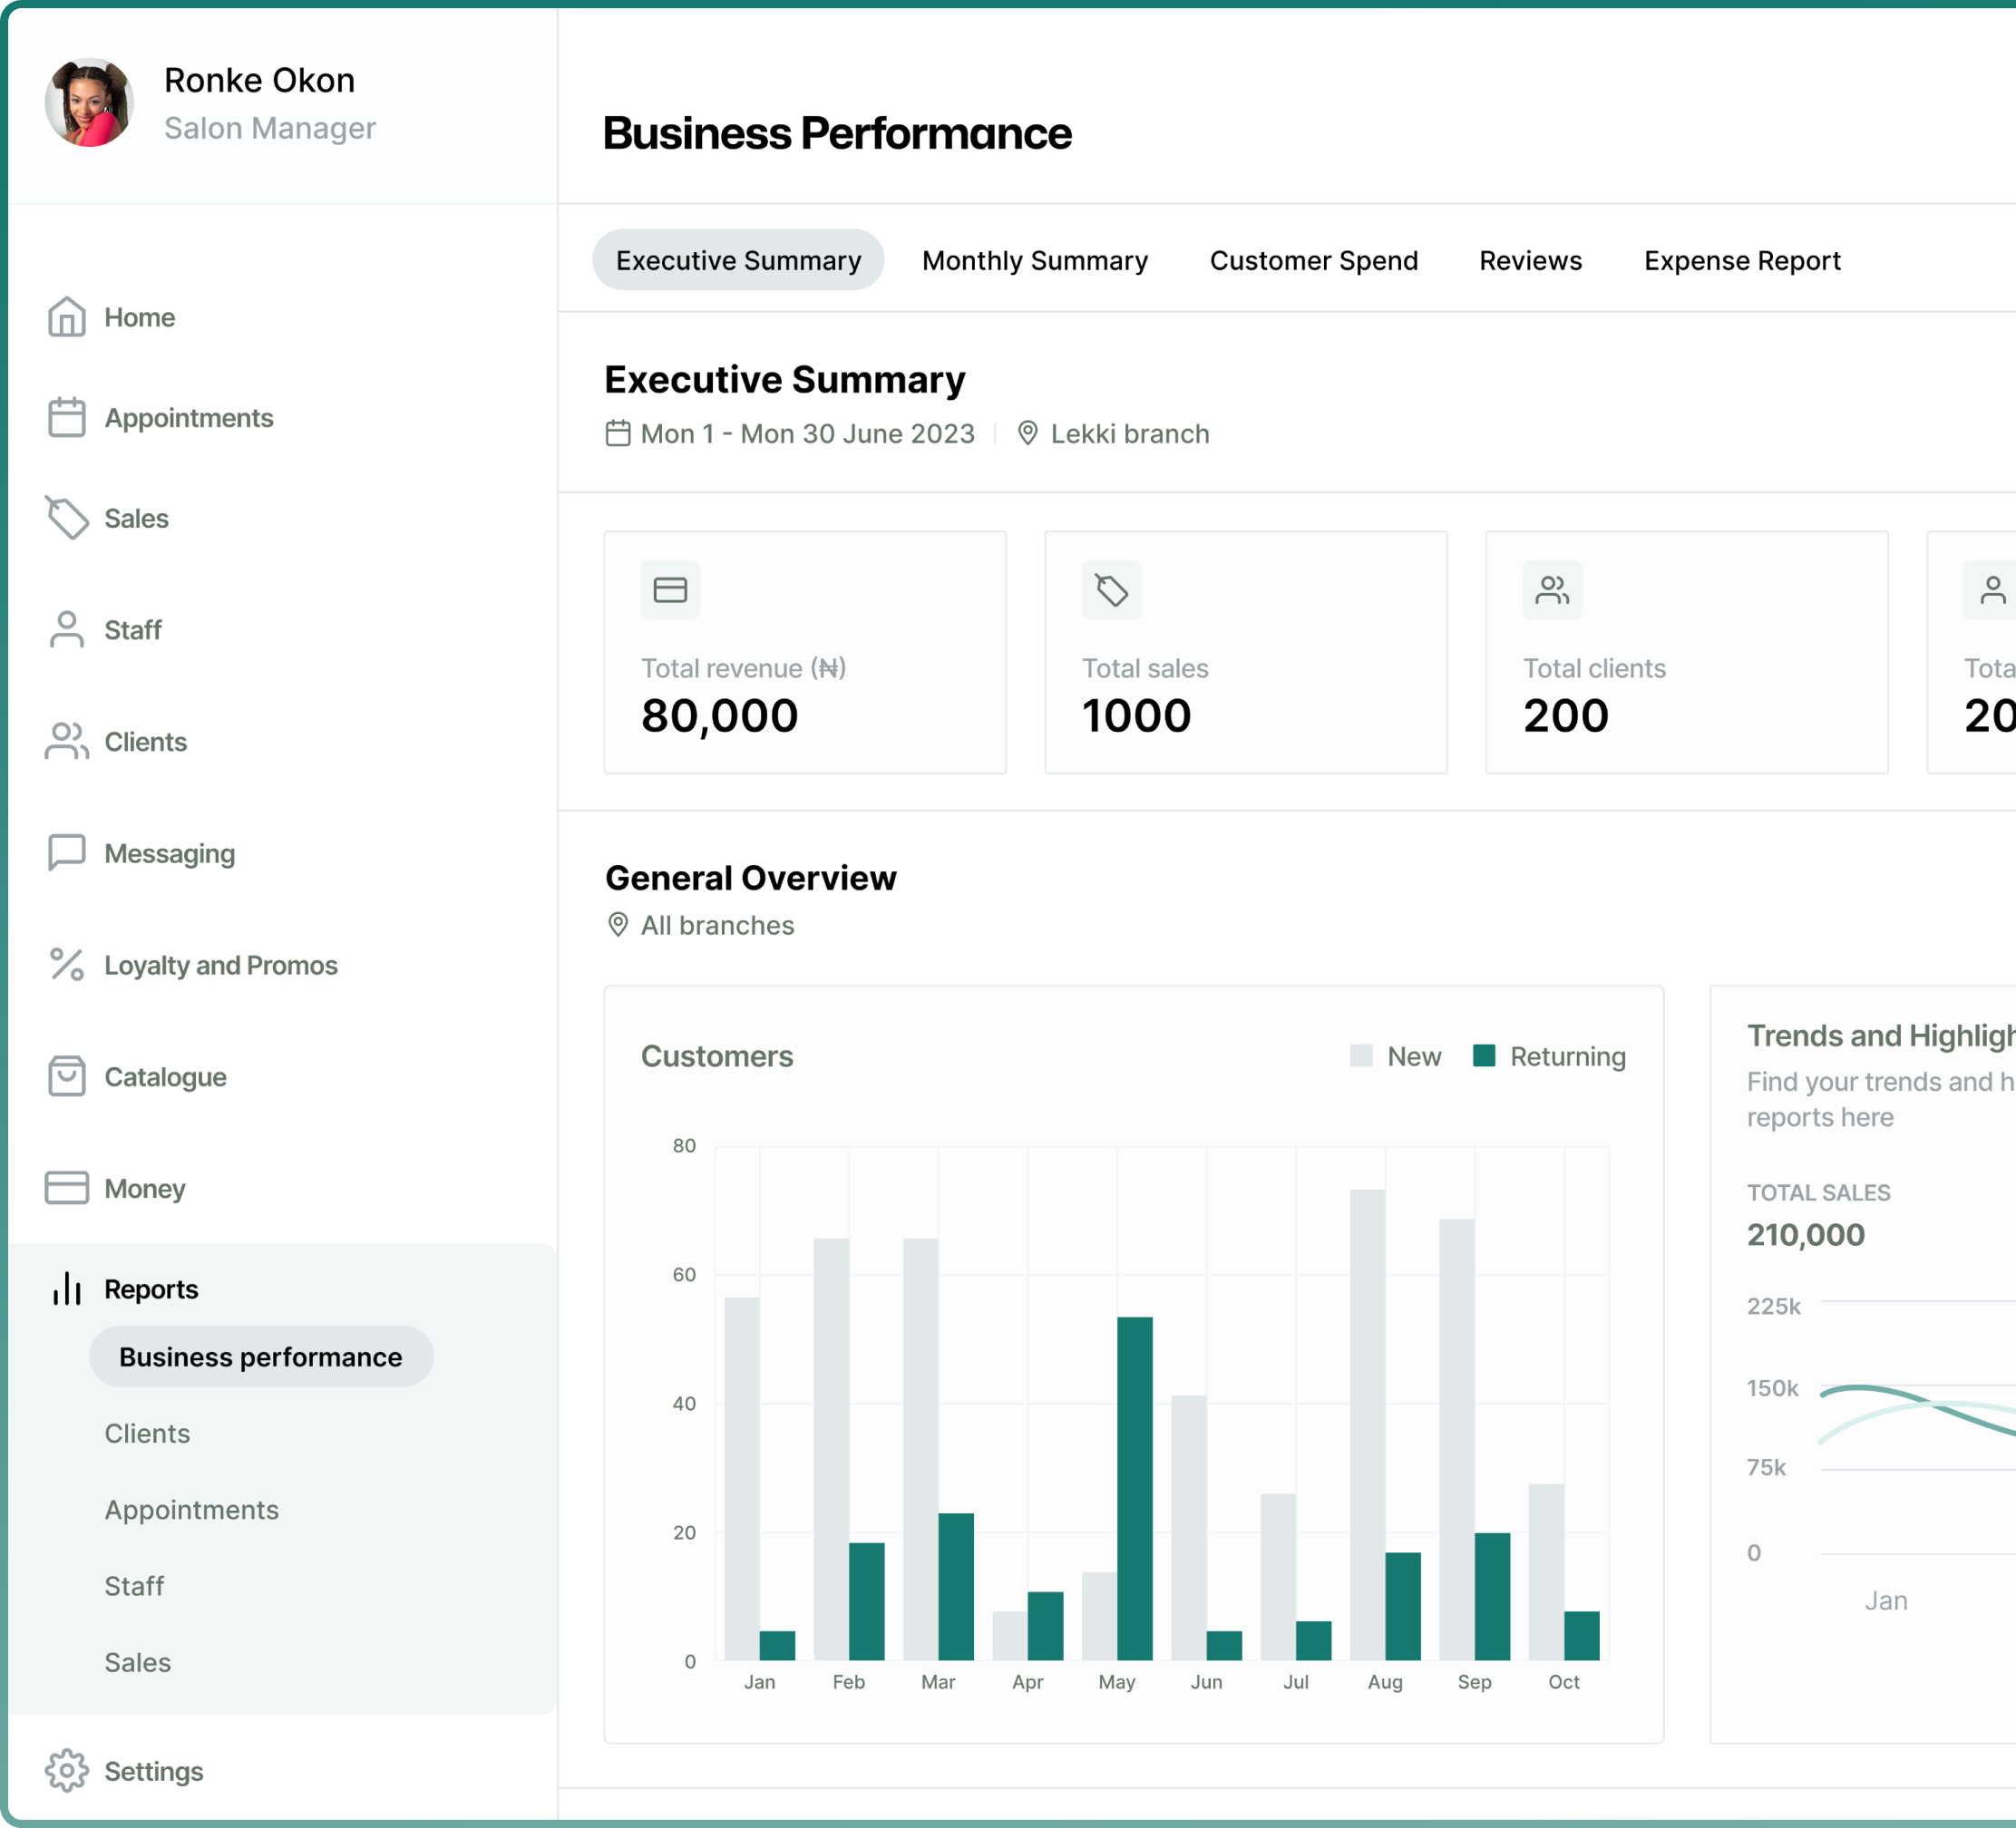Collapse the Reports section in sidebar
The height and width of the screenshot is (1828, 2016).
(x=150, y=1289)
